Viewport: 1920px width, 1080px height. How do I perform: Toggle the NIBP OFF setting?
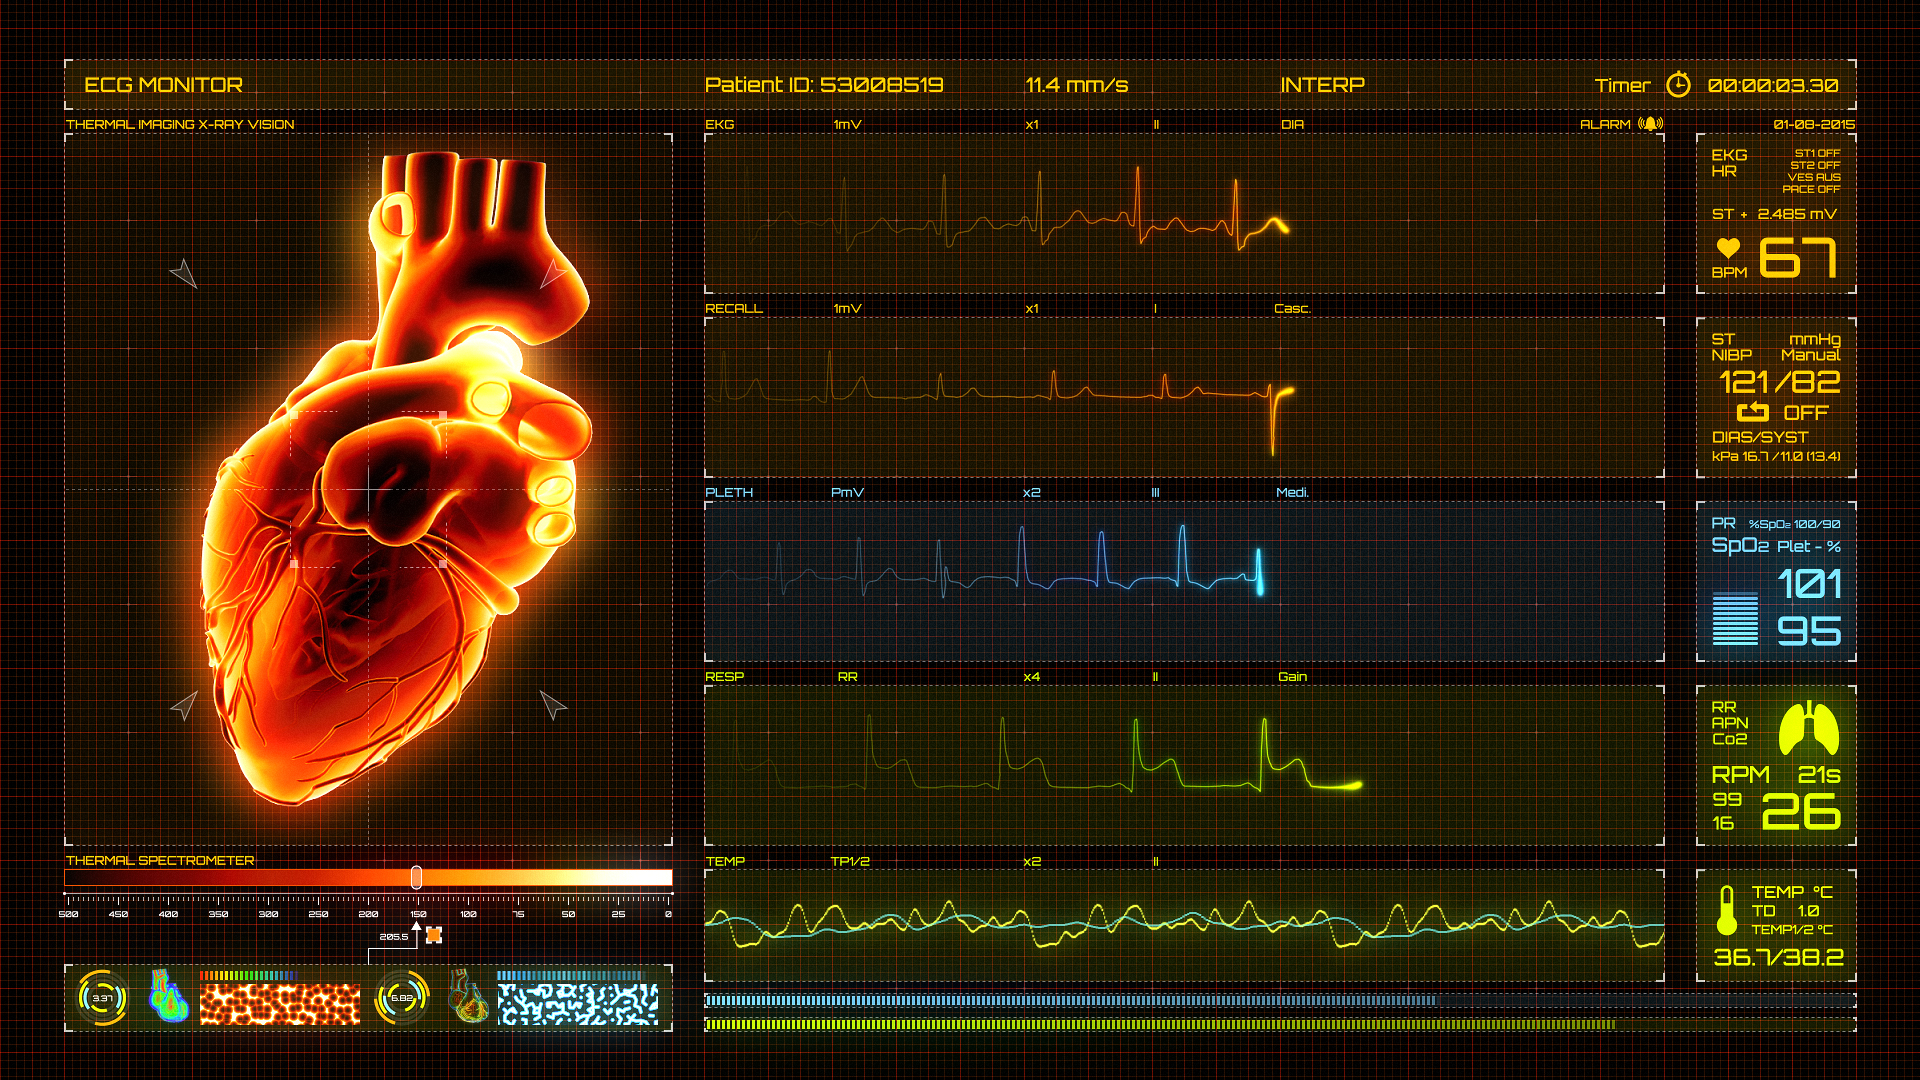pyautogui.click(x=1805, y=413)
